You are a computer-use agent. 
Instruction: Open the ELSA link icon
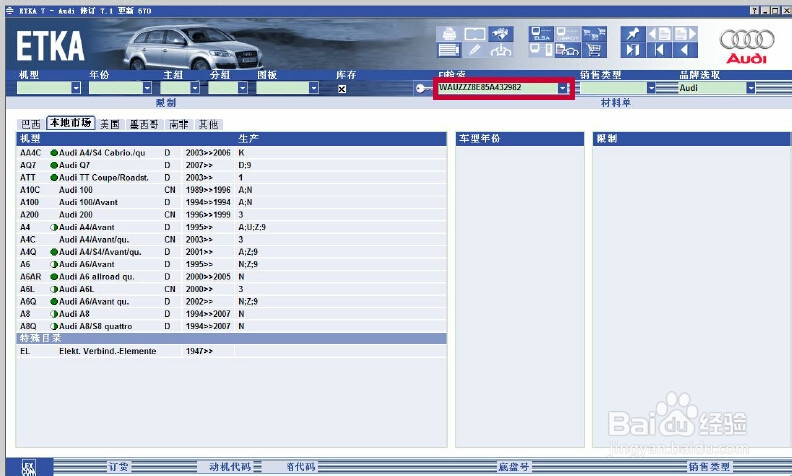tap(541, 34)
